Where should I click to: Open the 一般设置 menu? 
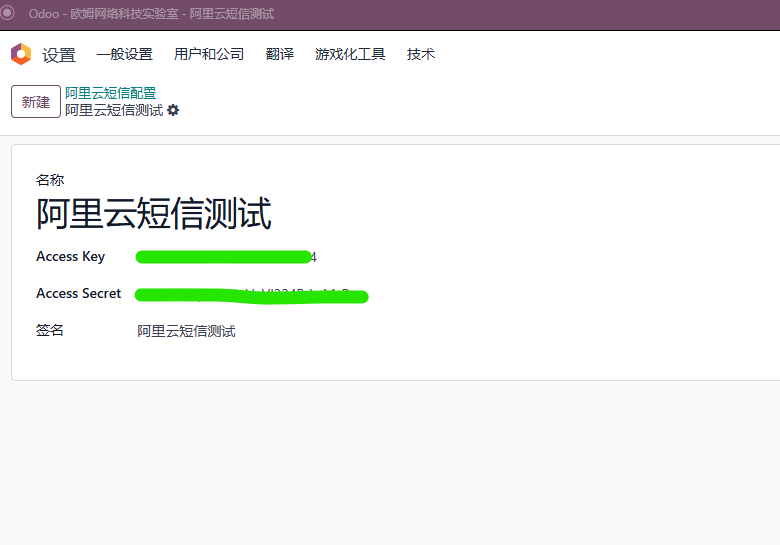pos(124,54)
